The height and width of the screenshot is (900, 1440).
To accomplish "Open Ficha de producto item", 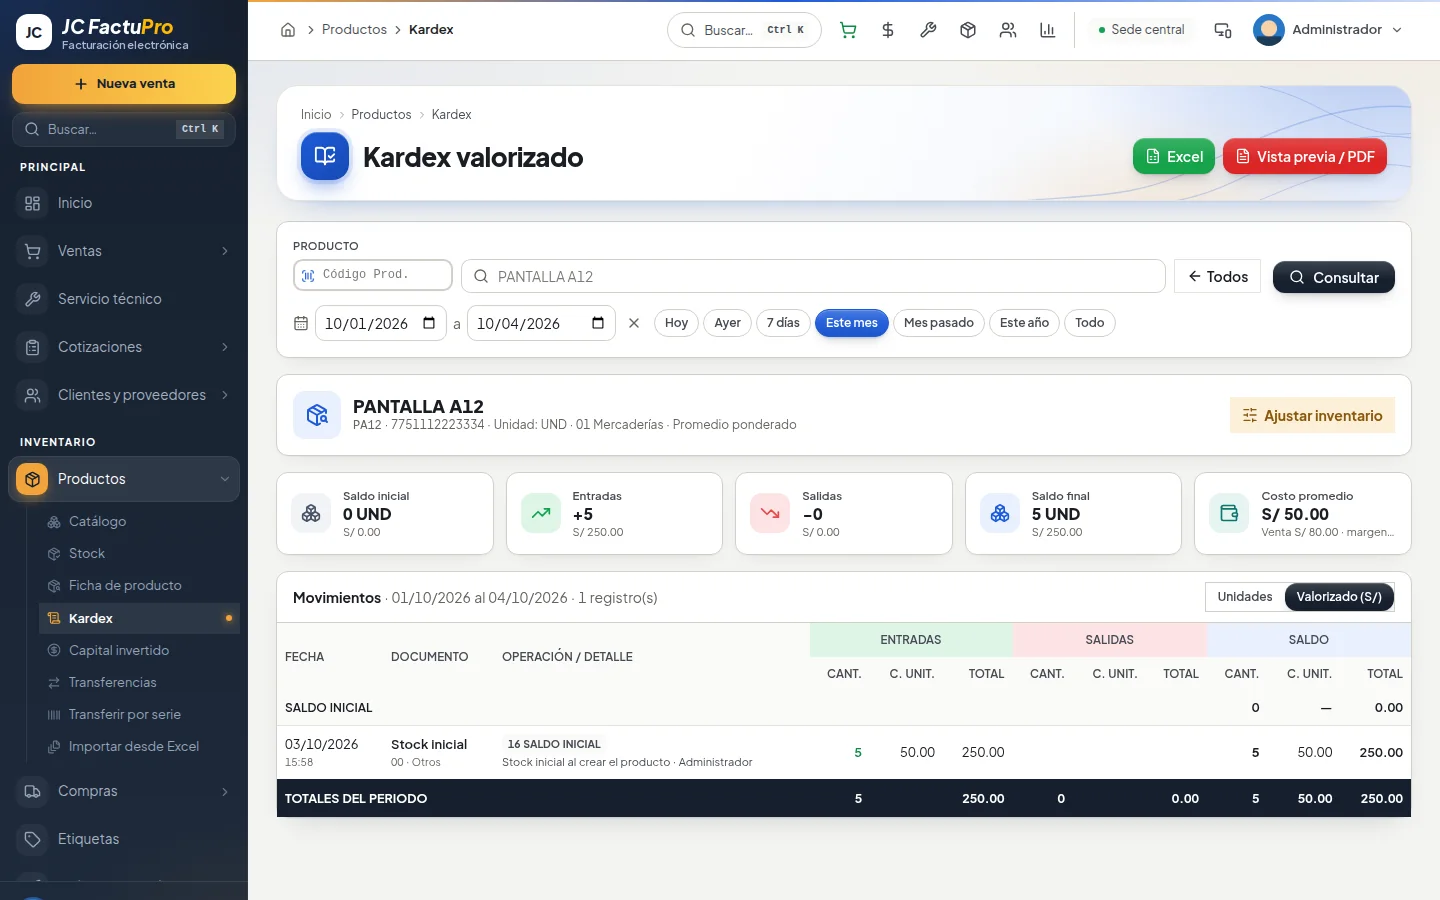I will 140,585.
